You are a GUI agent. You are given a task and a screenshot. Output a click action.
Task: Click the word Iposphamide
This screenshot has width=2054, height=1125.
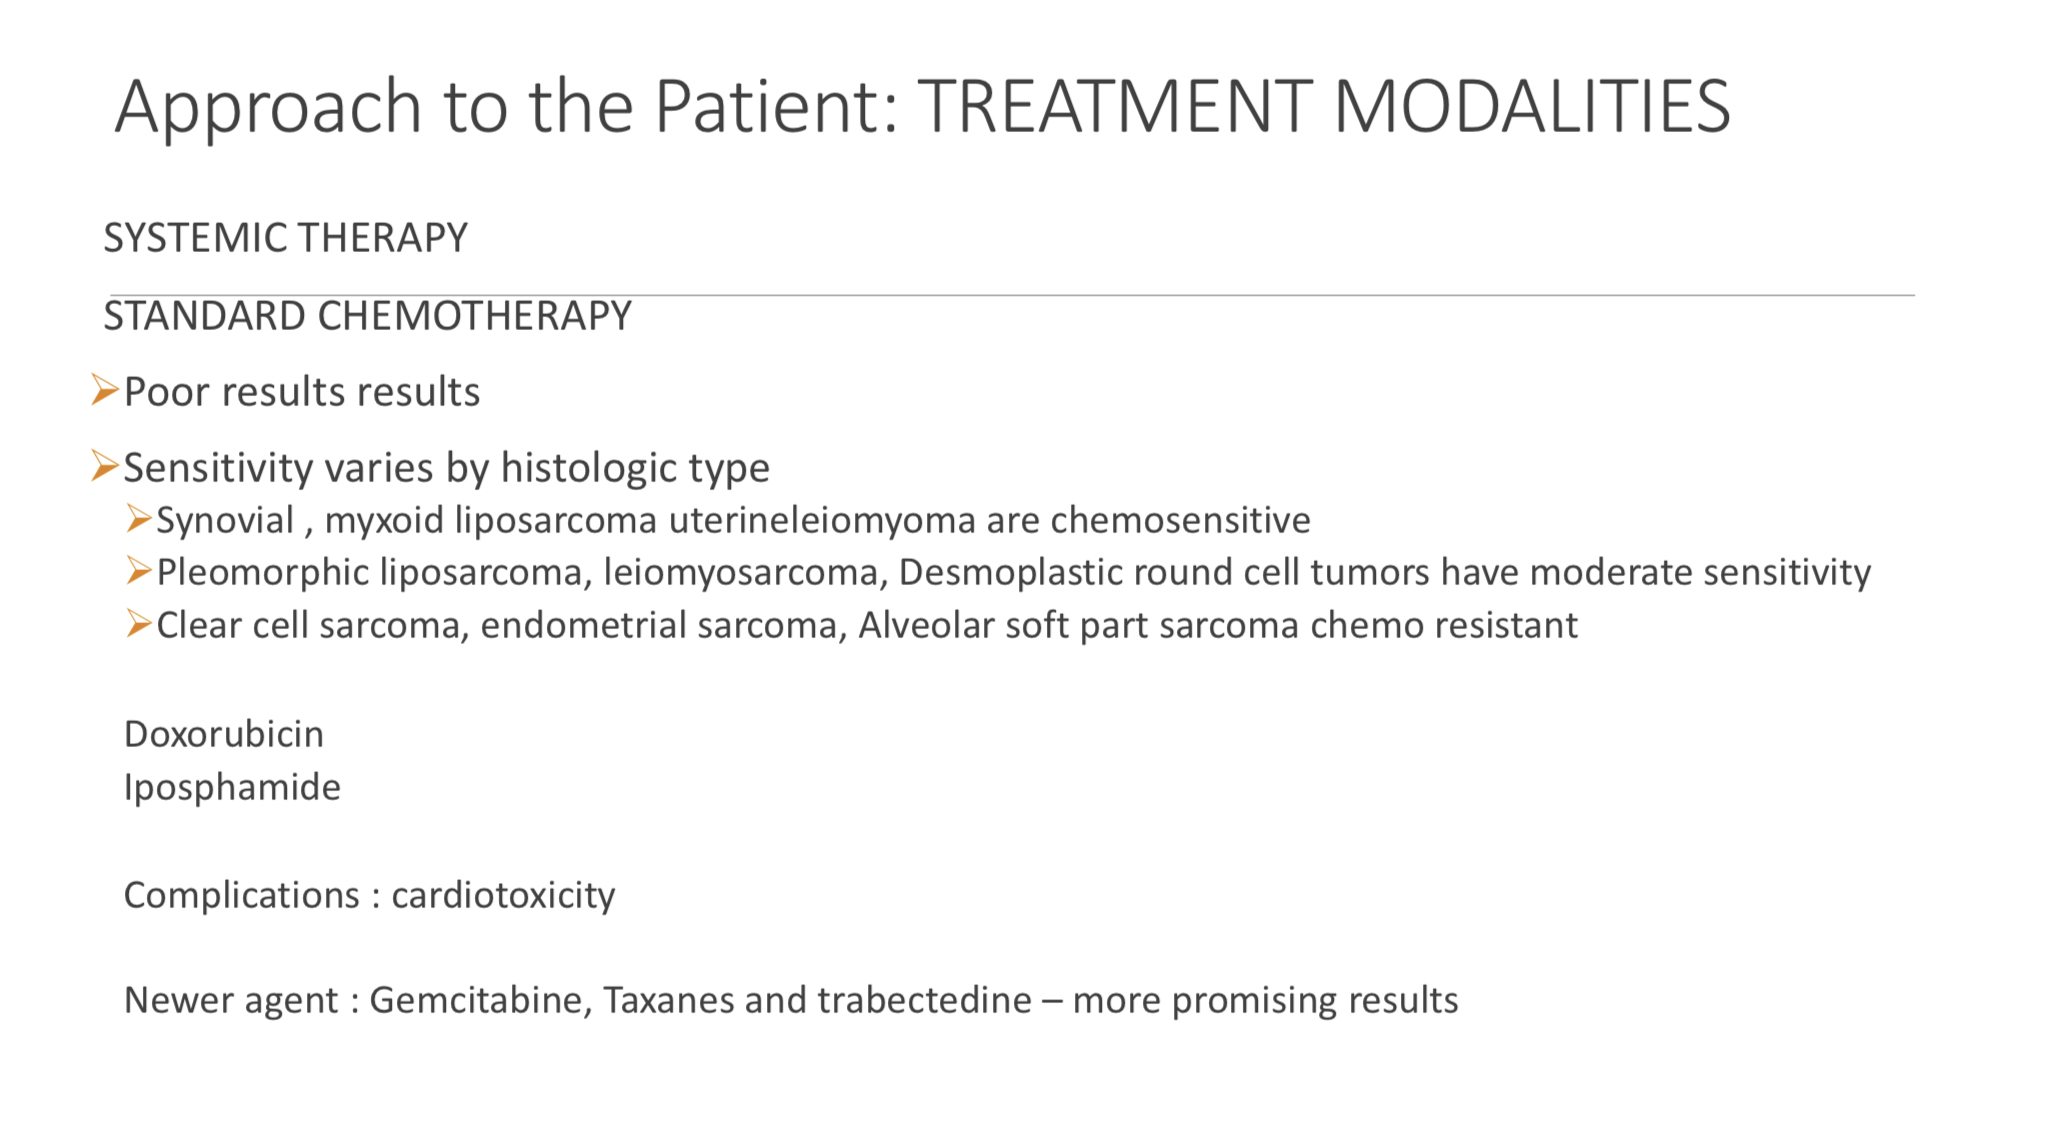[232, 787]
